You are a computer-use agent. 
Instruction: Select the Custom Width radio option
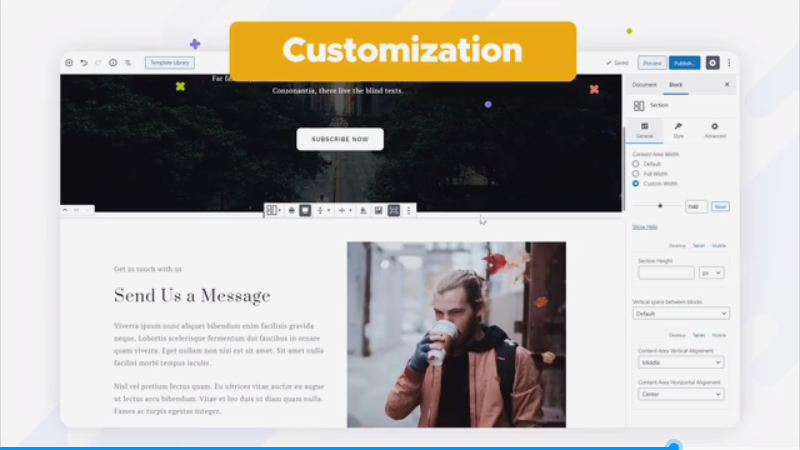635,183
